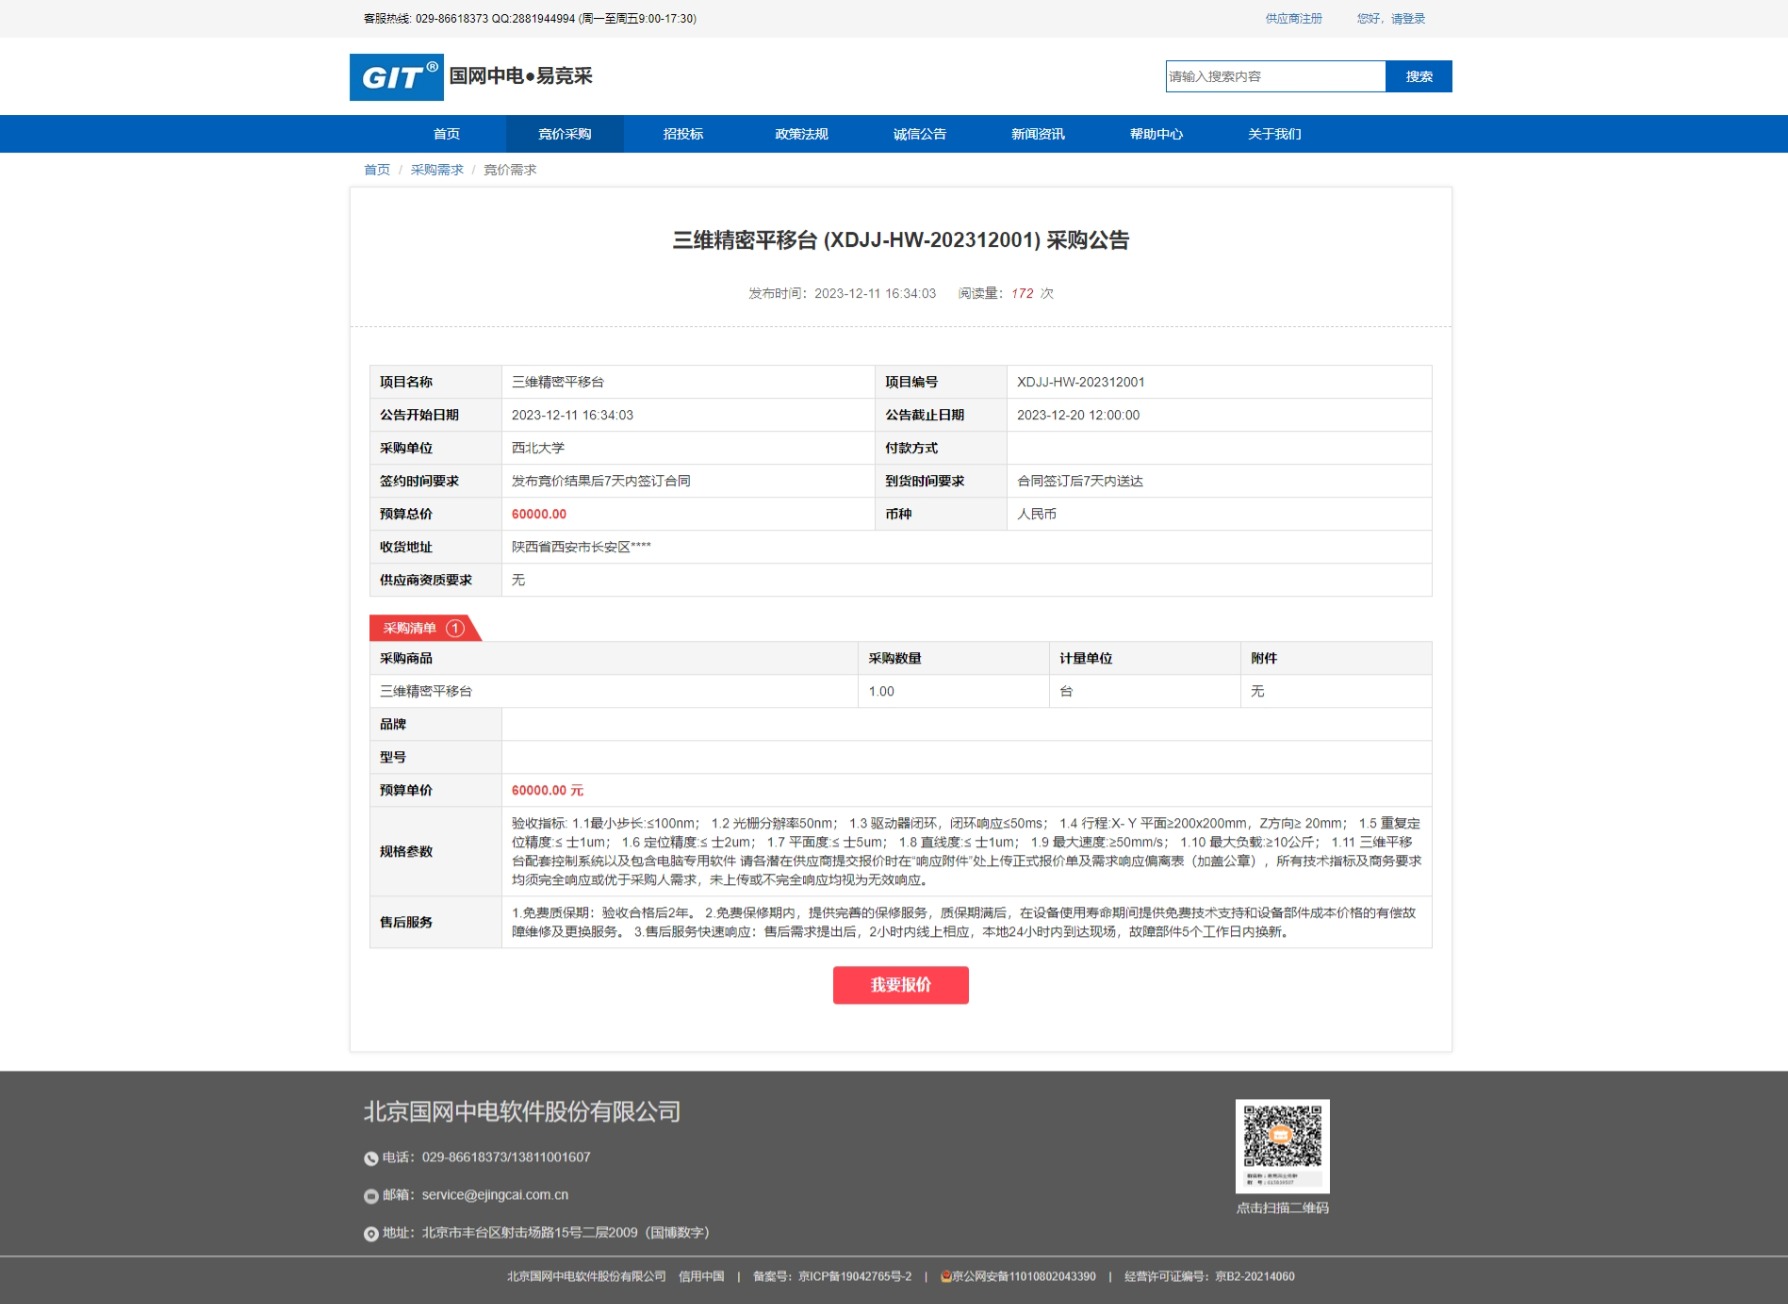Open the 首页 navigation menu item
The height and width of the screenshot is (1304, 1788).
pos(446,134)
